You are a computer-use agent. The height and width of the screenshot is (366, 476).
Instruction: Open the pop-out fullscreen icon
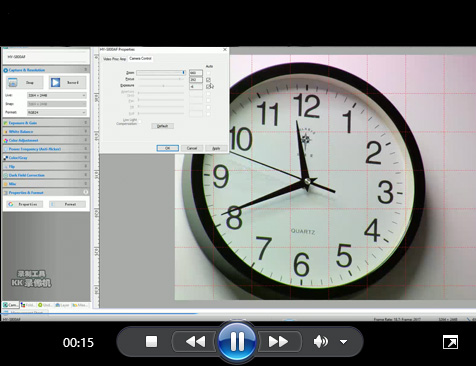450,342
